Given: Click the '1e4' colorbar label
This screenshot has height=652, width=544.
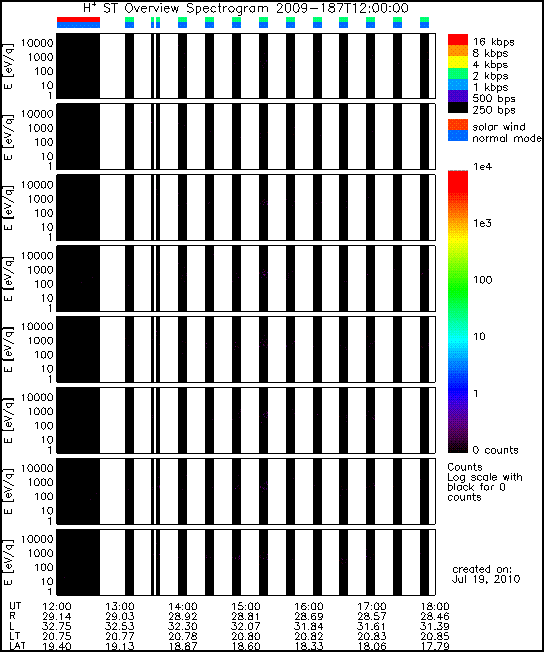Looking at the screenshot, I should tap(482, 167).
